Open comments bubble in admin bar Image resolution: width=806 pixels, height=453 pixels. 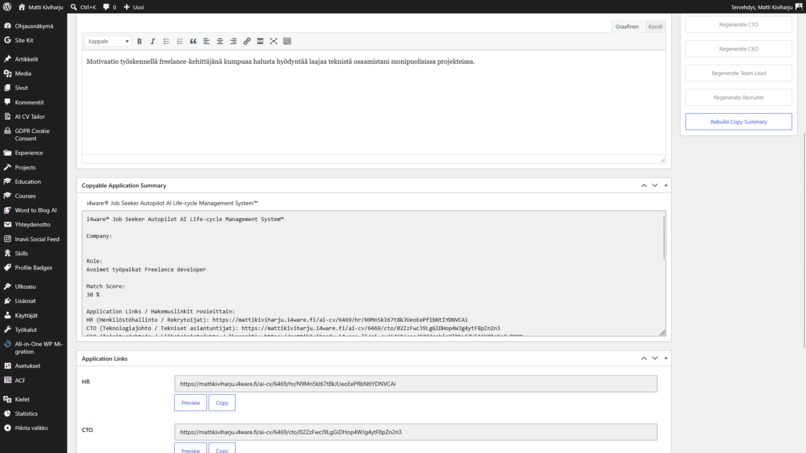(x=109, y=7)
